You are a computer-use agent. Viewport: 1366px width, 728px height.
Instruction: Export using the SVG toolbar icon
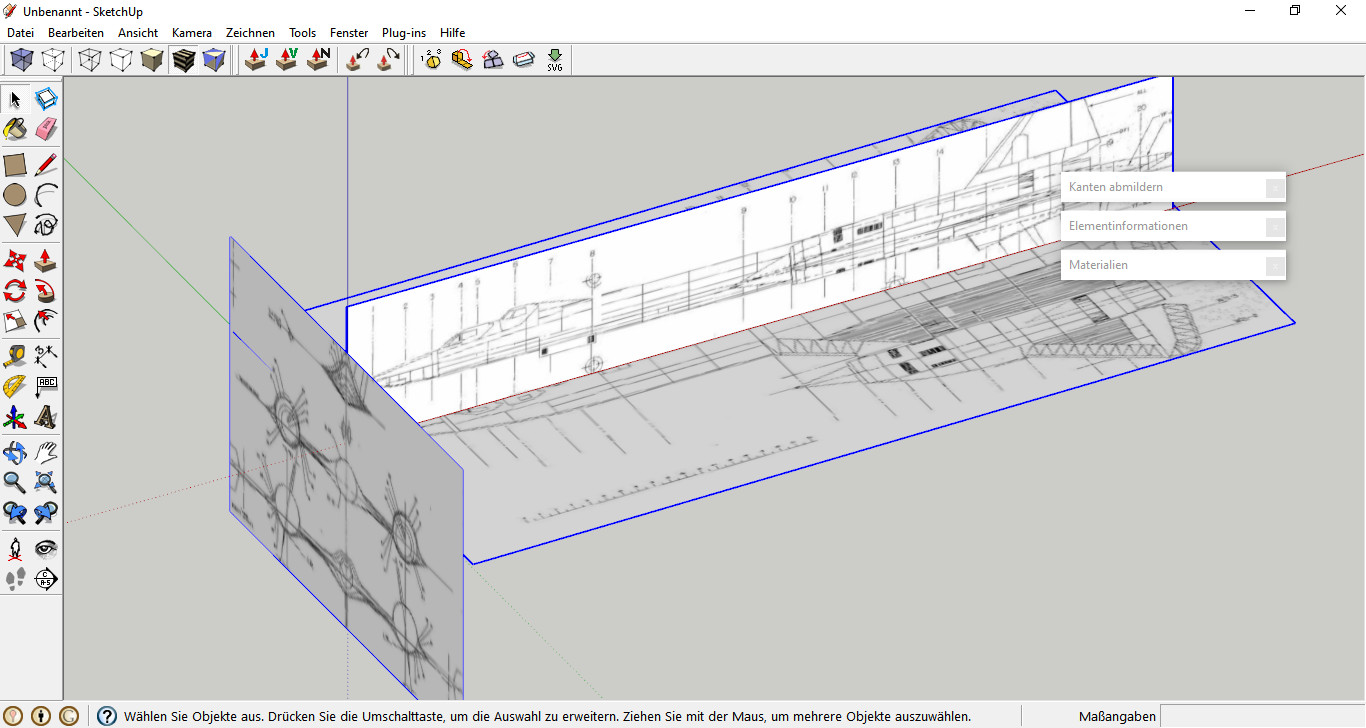(555, 60)
